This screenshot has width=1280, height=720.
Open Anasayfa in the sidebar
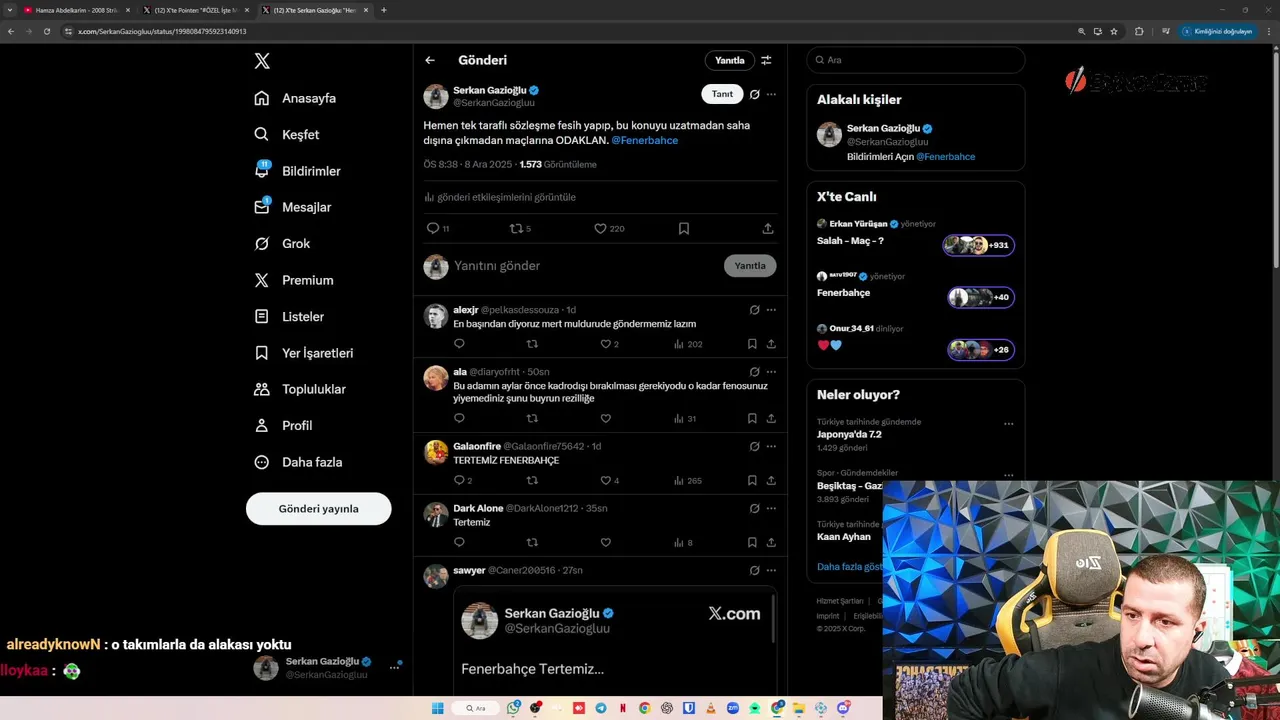(295, 98)
